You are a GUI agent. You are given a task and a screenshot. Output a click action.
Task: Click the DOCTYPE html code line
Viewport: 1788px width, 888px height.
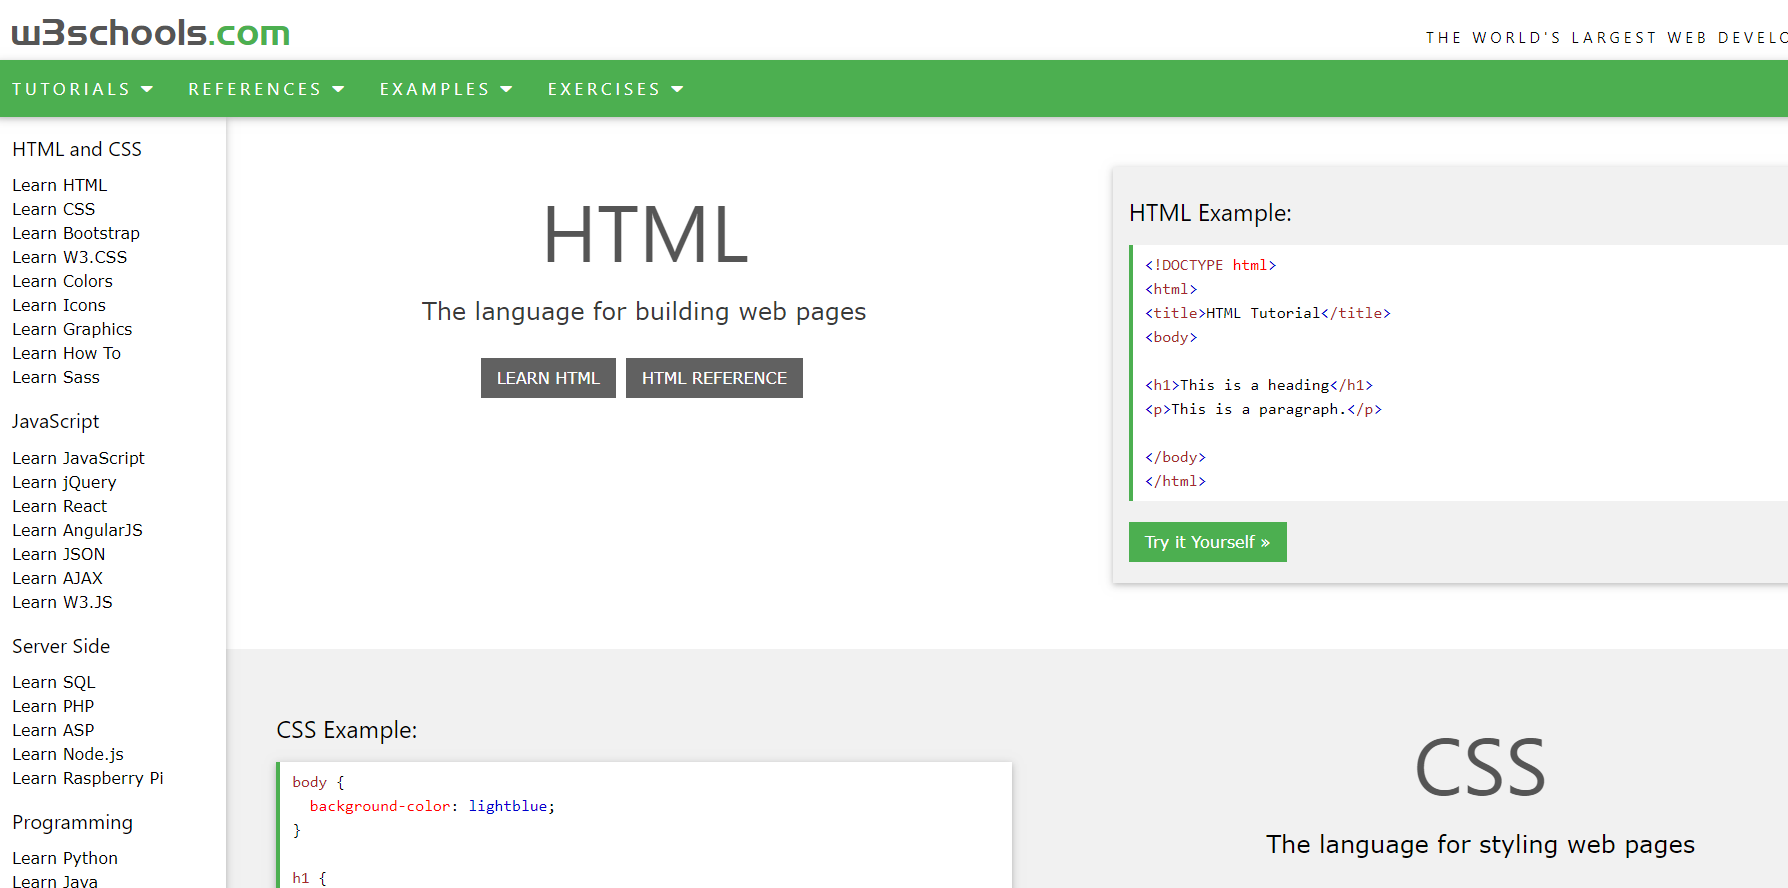click(x=1211, y=265)
